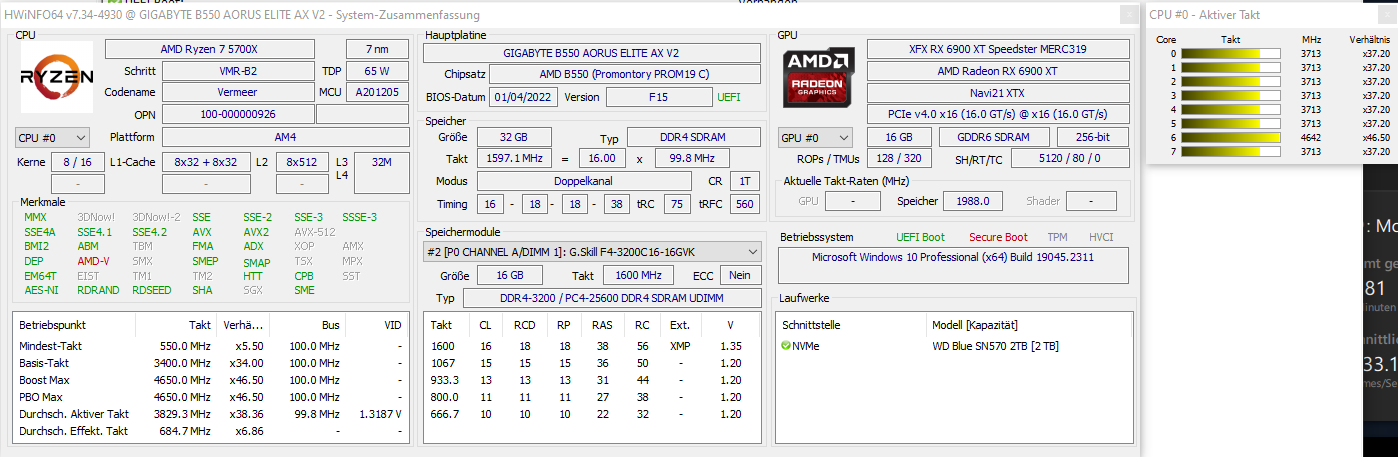Image resolution: width=1398 pixels, height=457 pixels.
Task: Click the module type DDR4-3200 / PC4-25600 field
Action: pos(614,299)
